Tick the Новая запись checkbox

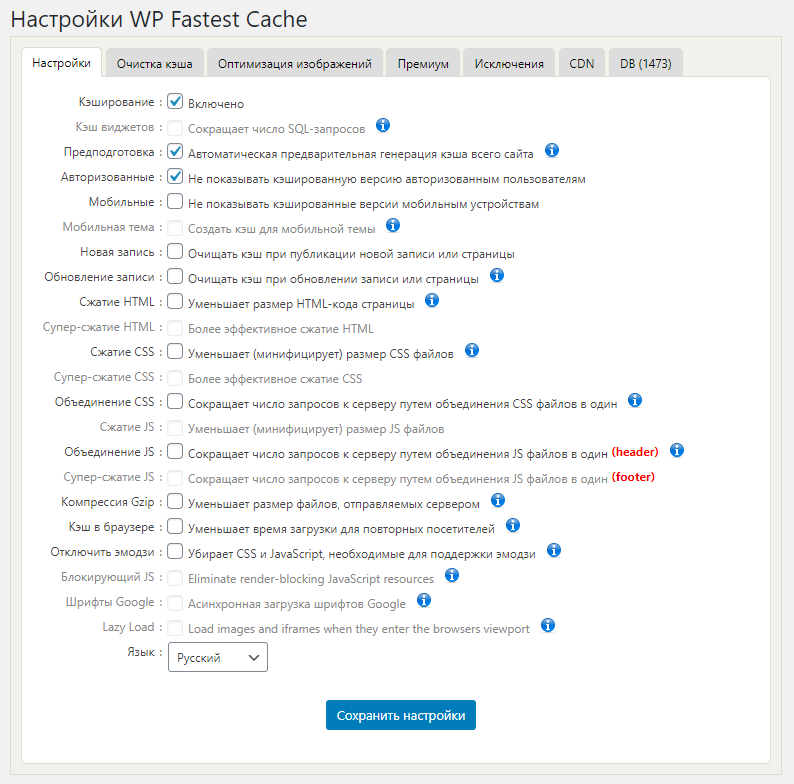[175, 252]
